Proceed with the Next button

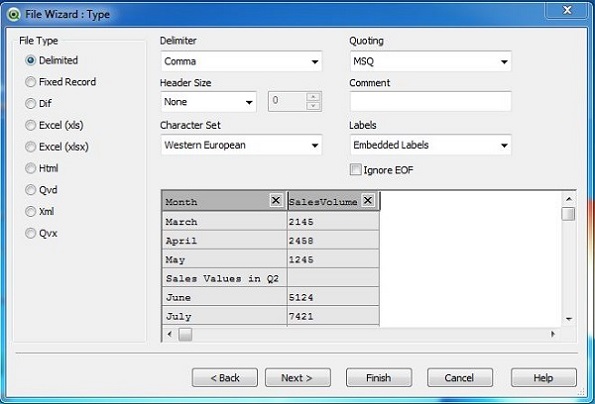click(298, 377)
